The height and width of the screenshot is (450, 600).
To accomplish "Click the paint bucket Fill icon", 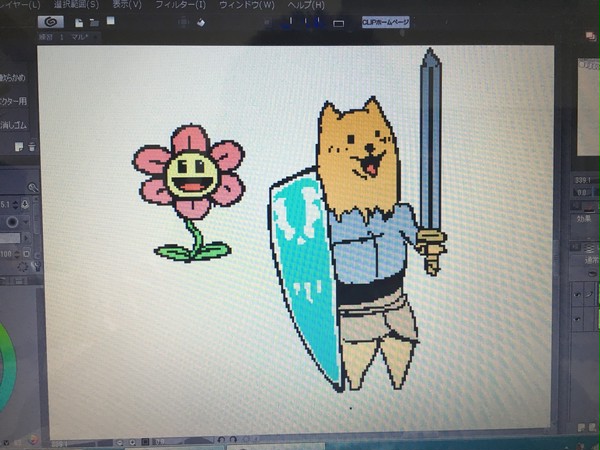I will click(x=201, y=23).
